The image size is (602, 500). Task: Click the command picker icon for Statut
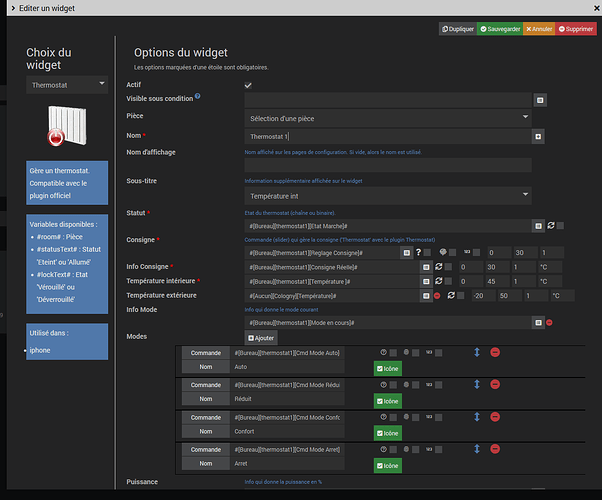point(539,228)
